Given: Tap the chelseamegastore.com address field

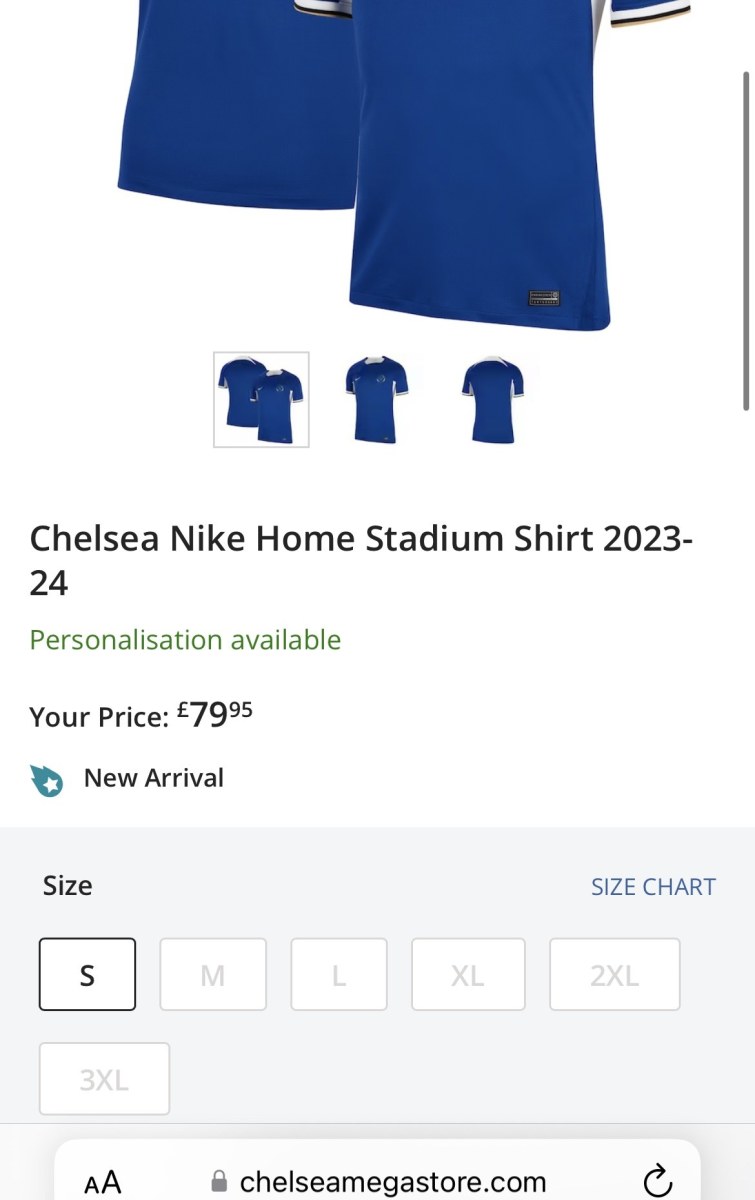Looking at the screenshot, I should click(x=392, y=1183).
